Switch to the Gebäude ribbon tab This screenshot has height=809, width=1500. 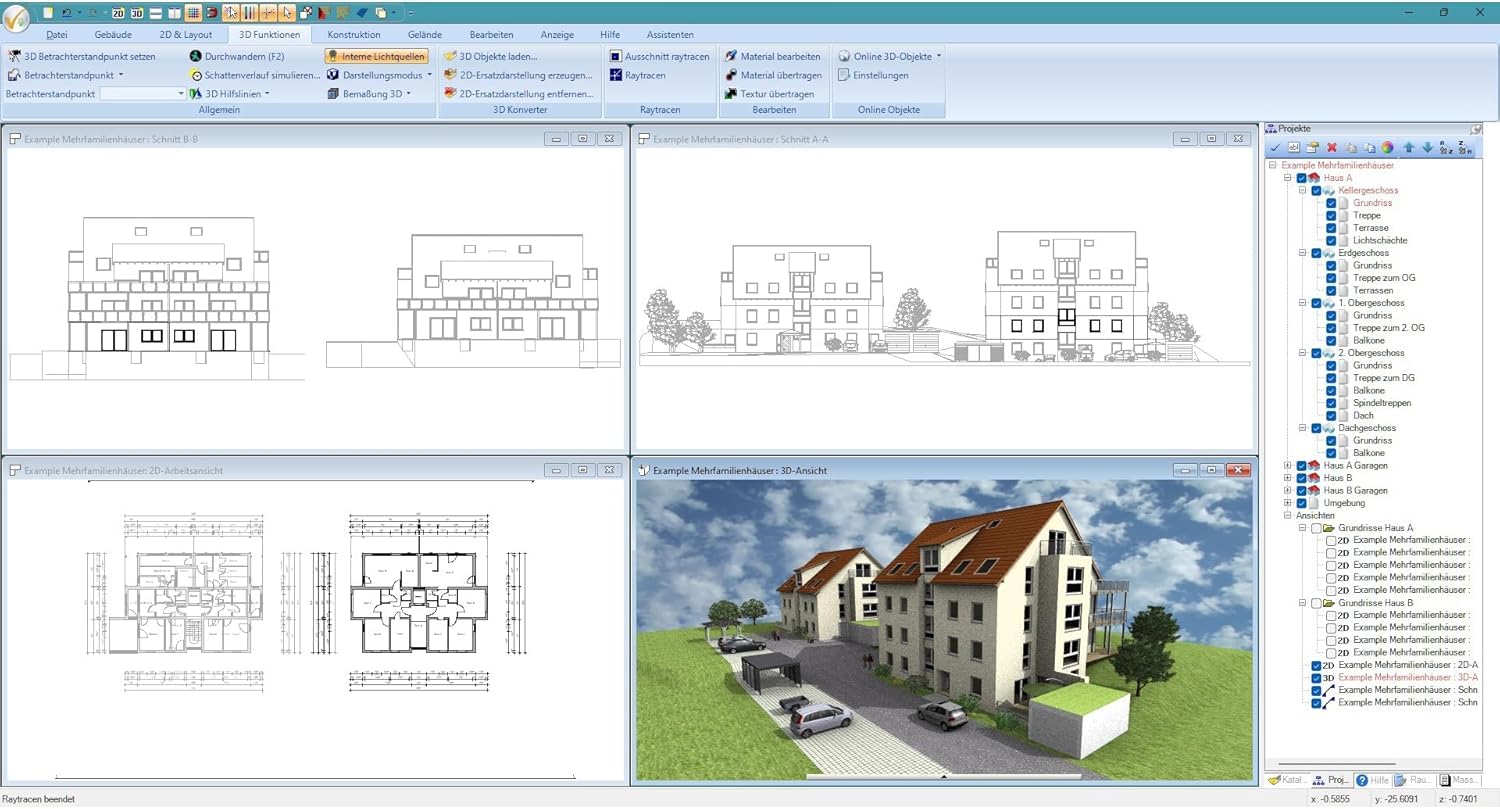click(113, 35)
